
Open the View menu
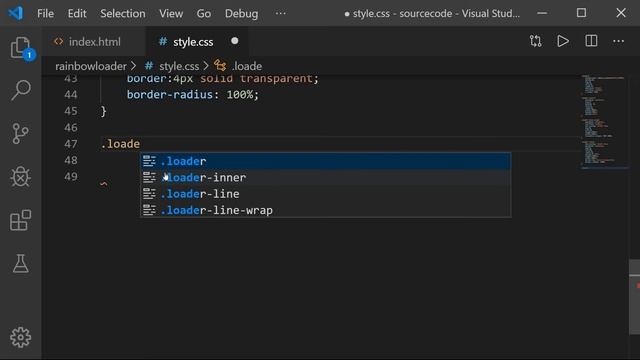tap(171, 13)
